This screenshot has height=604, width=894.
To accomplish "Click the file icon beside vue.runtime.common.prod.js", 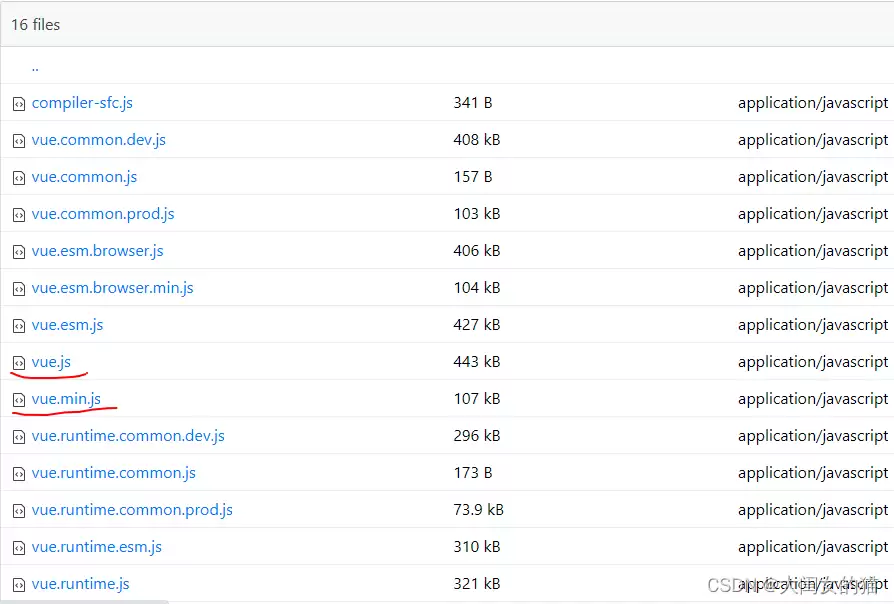I will pyautogui.click(x=19, y=511).
